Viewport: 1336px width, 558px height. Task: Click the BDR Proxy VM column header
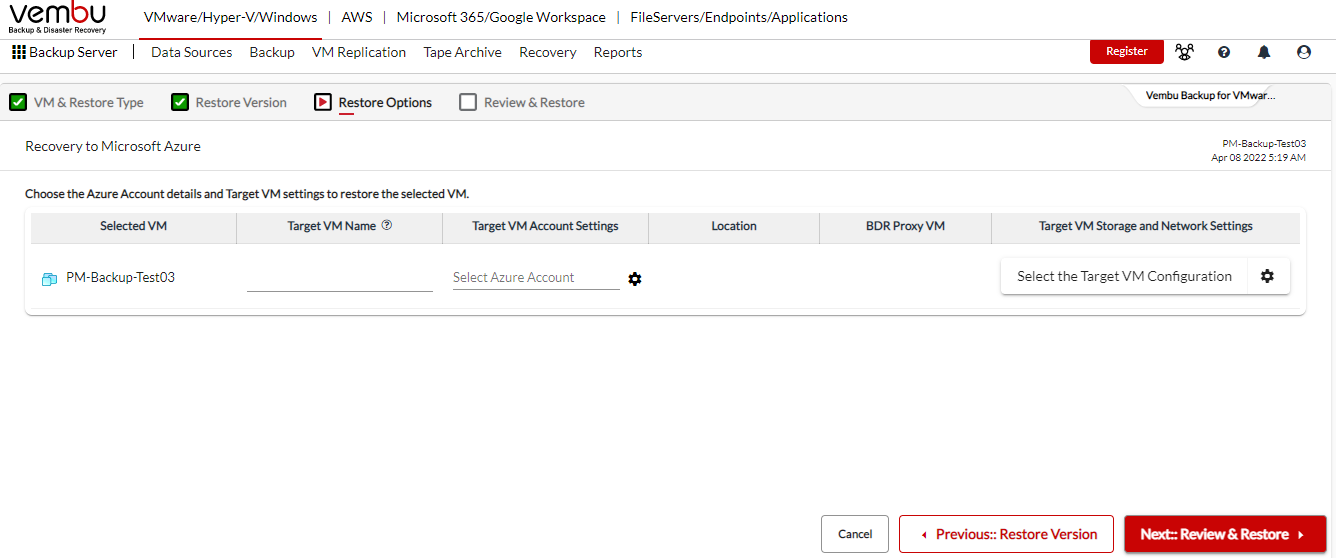click(905, 226)
